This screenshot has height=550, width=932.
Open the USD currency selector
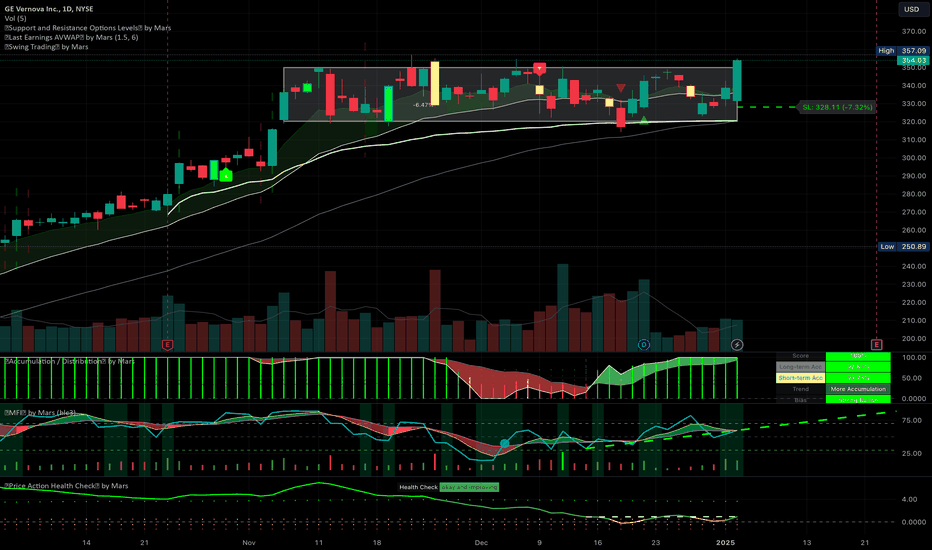(912, 9)
